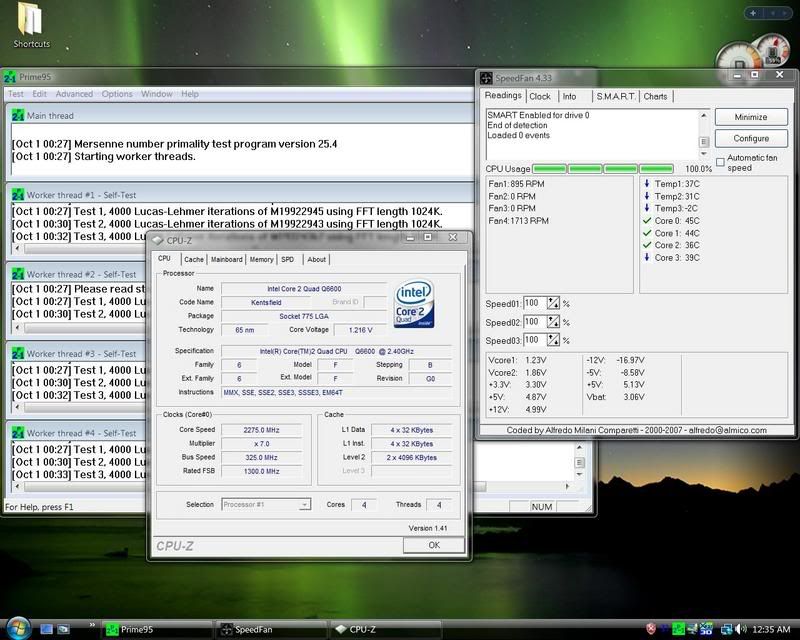Viewport: 800px width, 640px height.
Task: Click the green Prime95 icon in the system tray
Action: 676,628
